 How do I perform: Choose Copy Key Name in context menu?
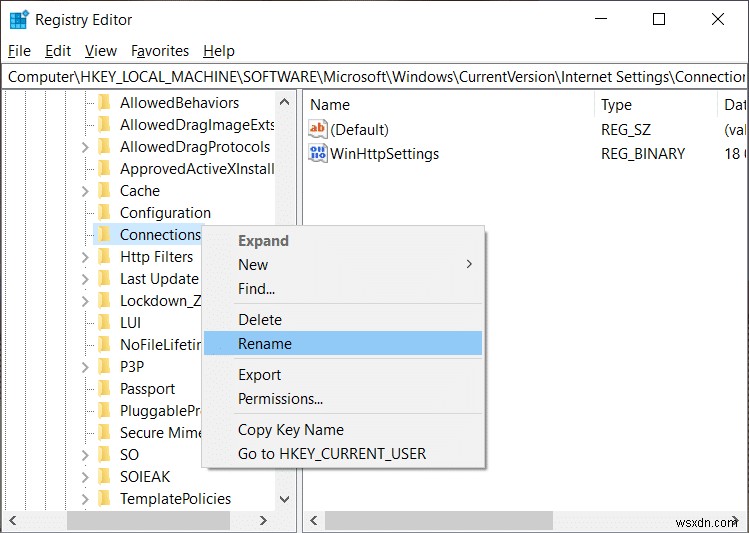343,429
